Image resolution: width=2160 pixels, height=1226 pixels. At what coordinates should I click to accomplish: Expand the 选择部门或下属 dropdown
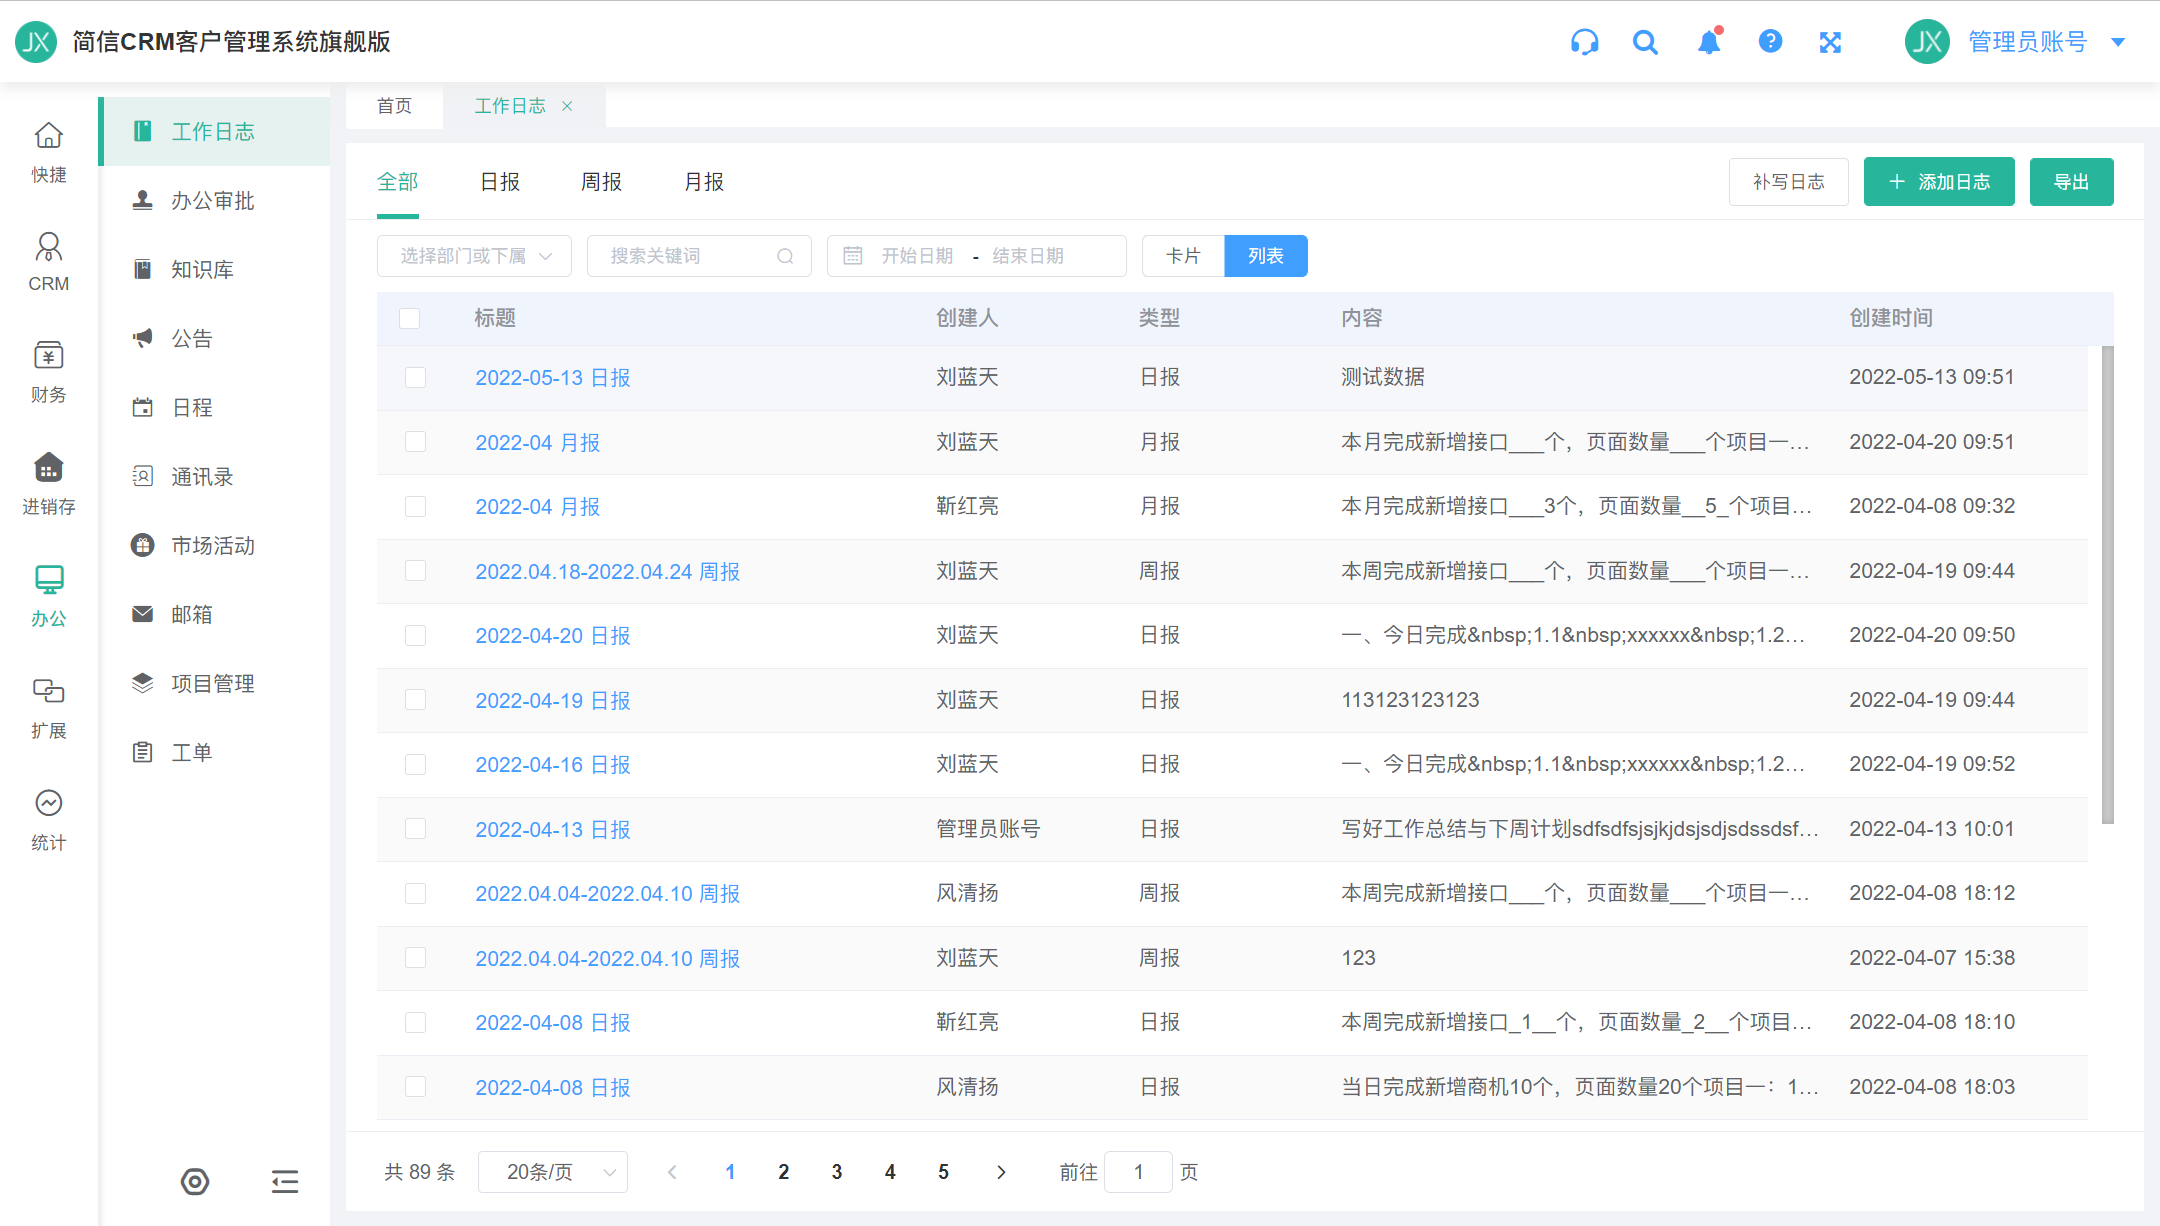coord(474,256)
